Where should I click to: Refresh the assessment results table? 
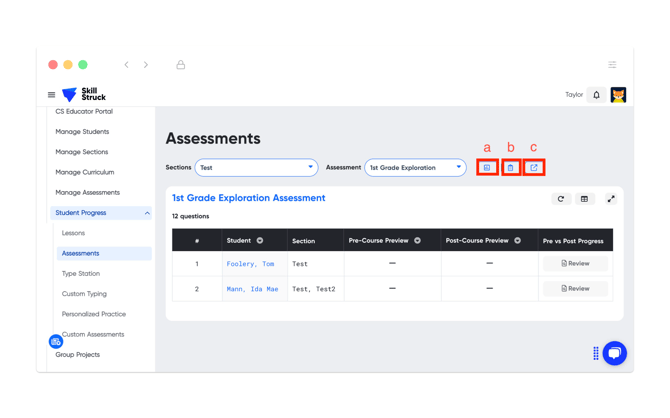(561, 199)
